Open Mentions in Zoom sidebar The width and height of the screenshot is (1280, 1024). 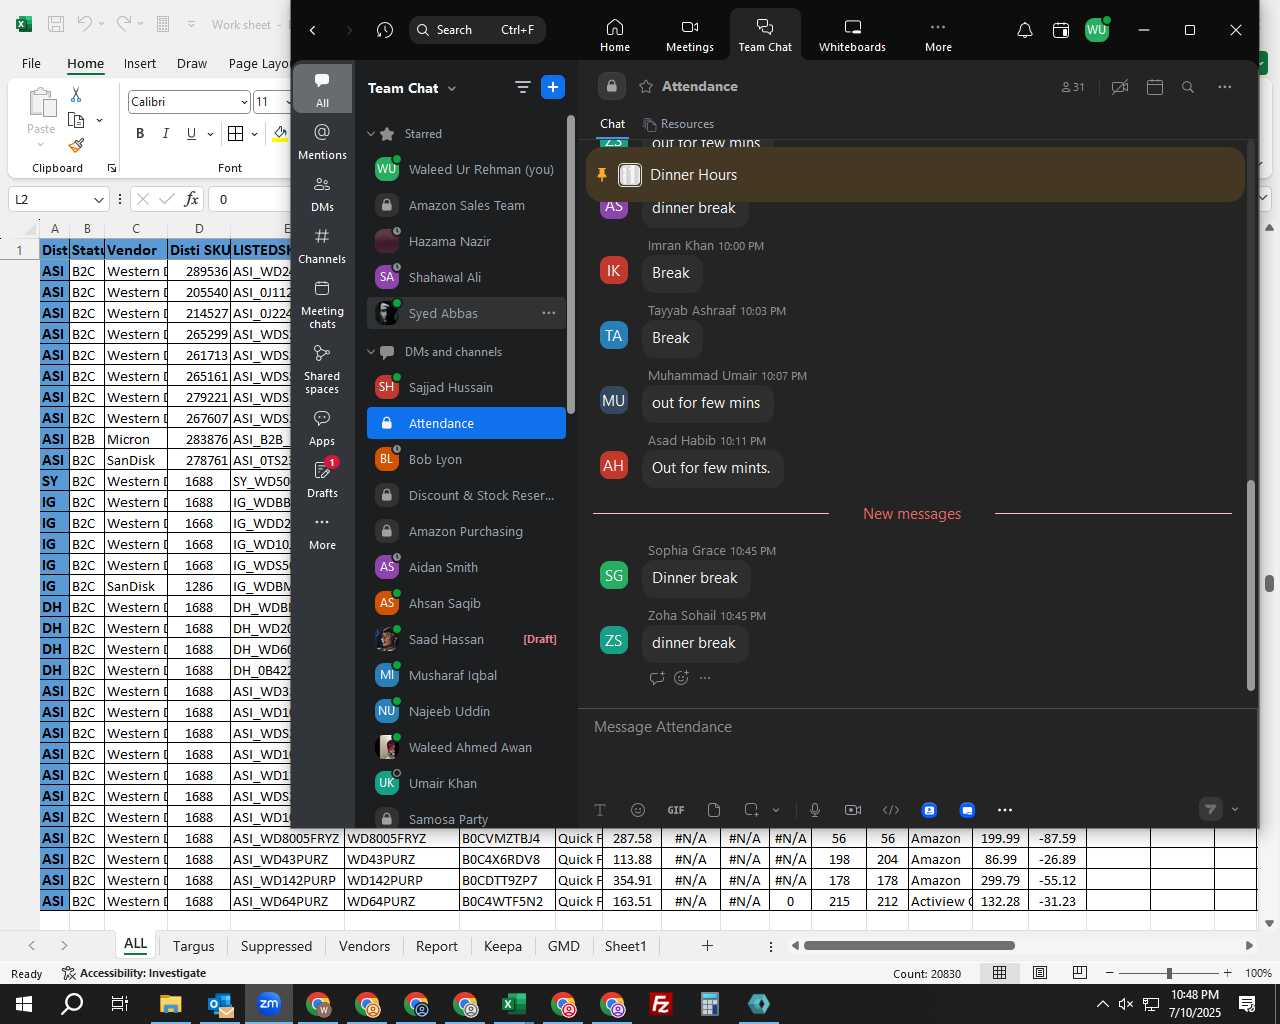coord(322,141)
